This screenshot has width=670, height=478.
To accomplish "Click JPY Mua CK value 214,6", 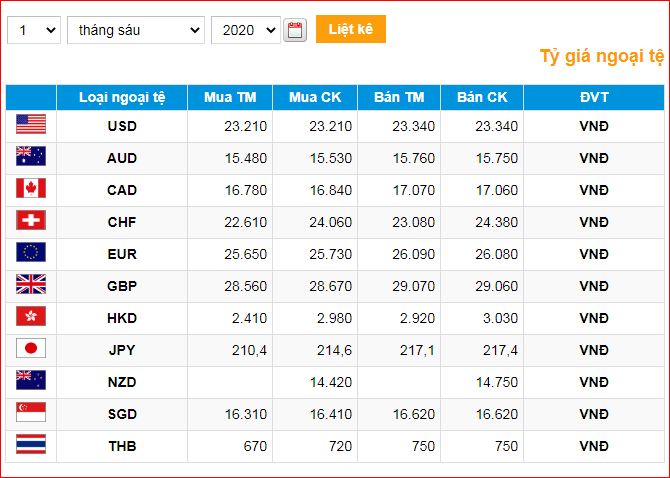I will tap(335, 351).
